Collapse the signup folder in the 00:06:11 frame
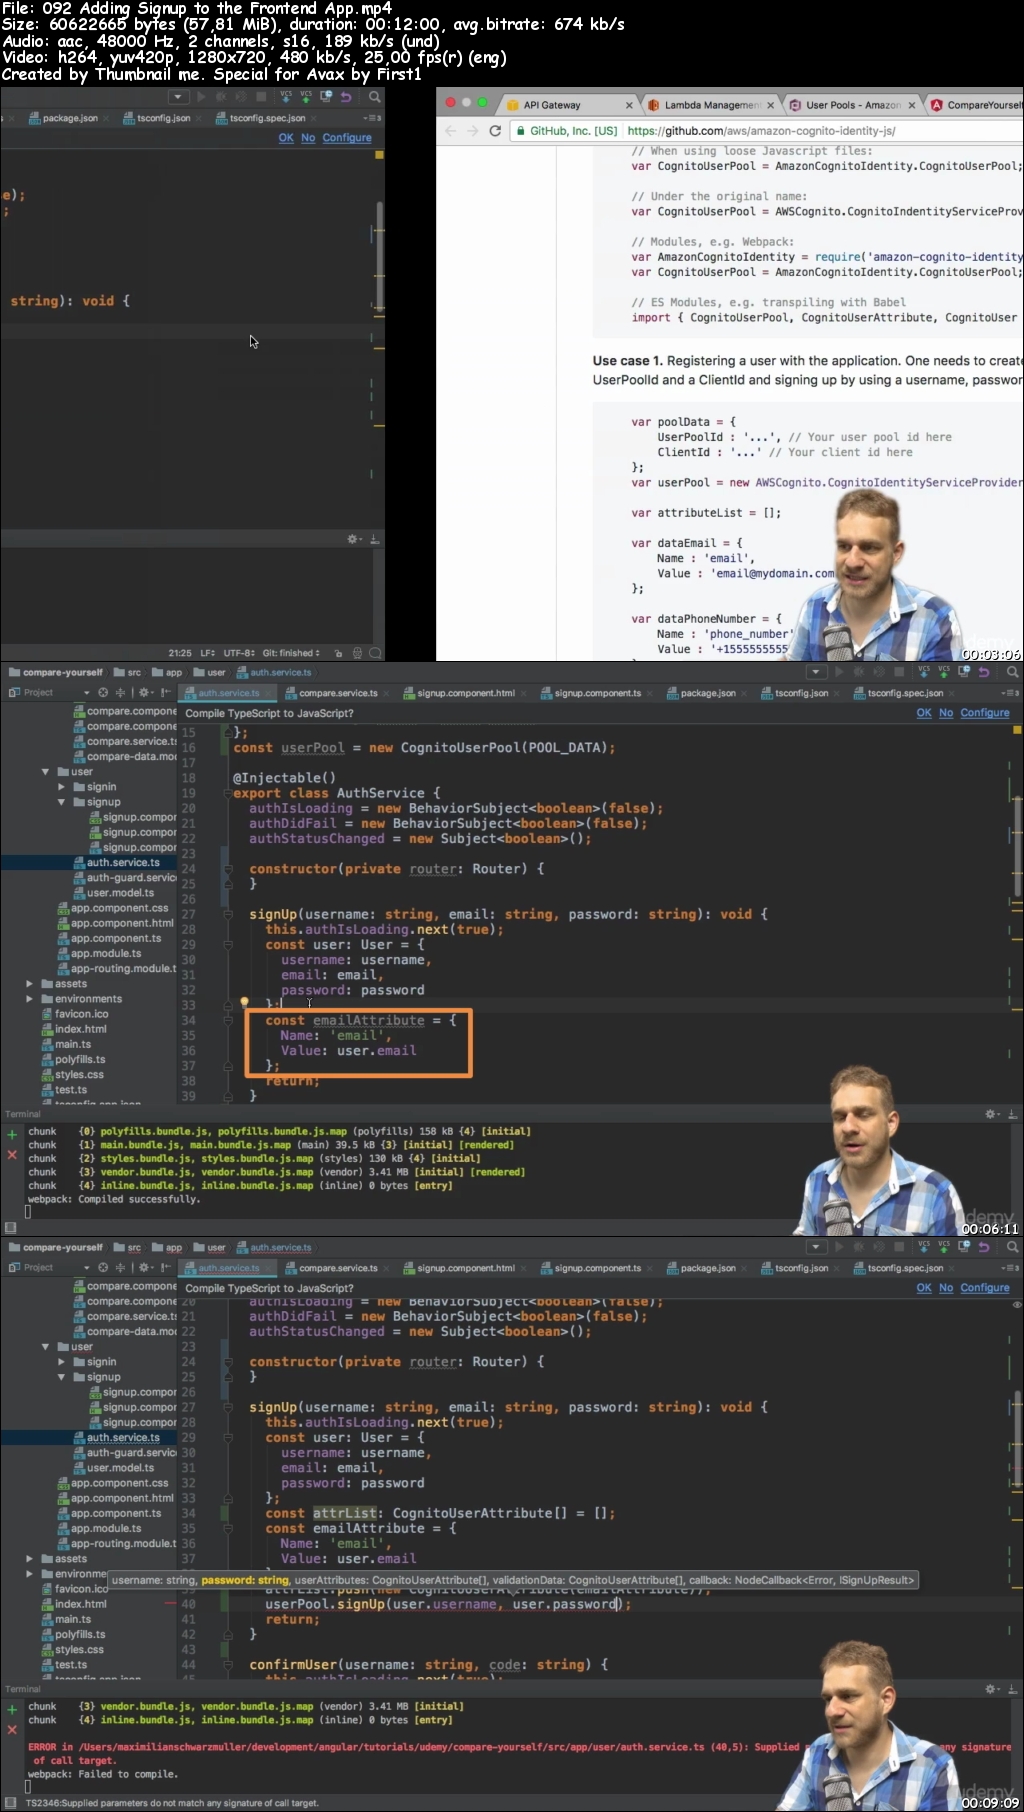Image resolution: width=1024 pixels, height=1812 pixels. pyautogui.click(x=61, y=802)
